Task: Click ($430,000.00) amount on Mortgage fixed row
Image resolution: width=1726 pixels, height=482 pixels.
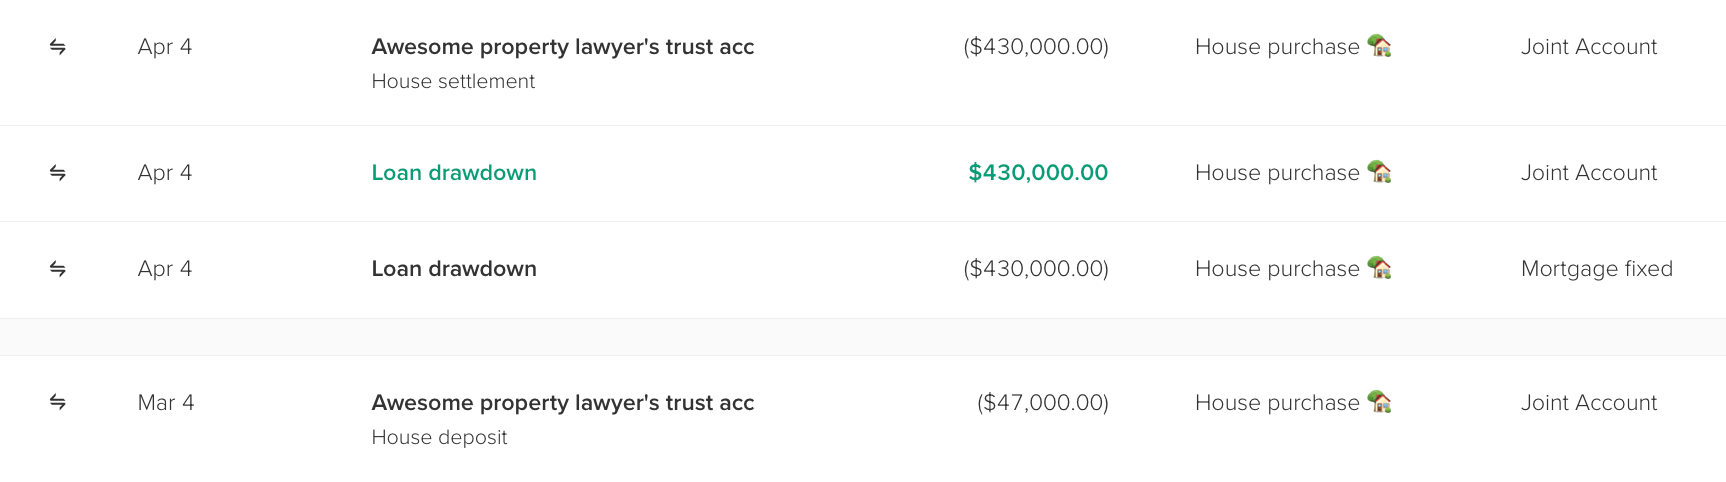Action: pos(1035,269)
